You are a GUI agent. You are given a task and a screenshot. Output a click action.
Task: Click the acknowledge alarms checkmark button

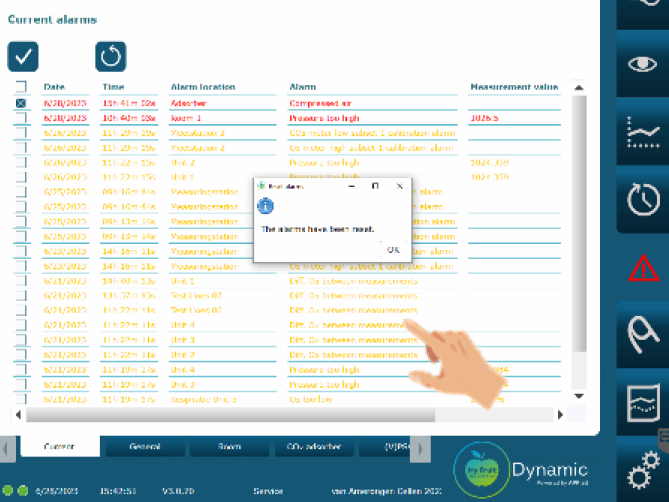(x=23, y=56)
